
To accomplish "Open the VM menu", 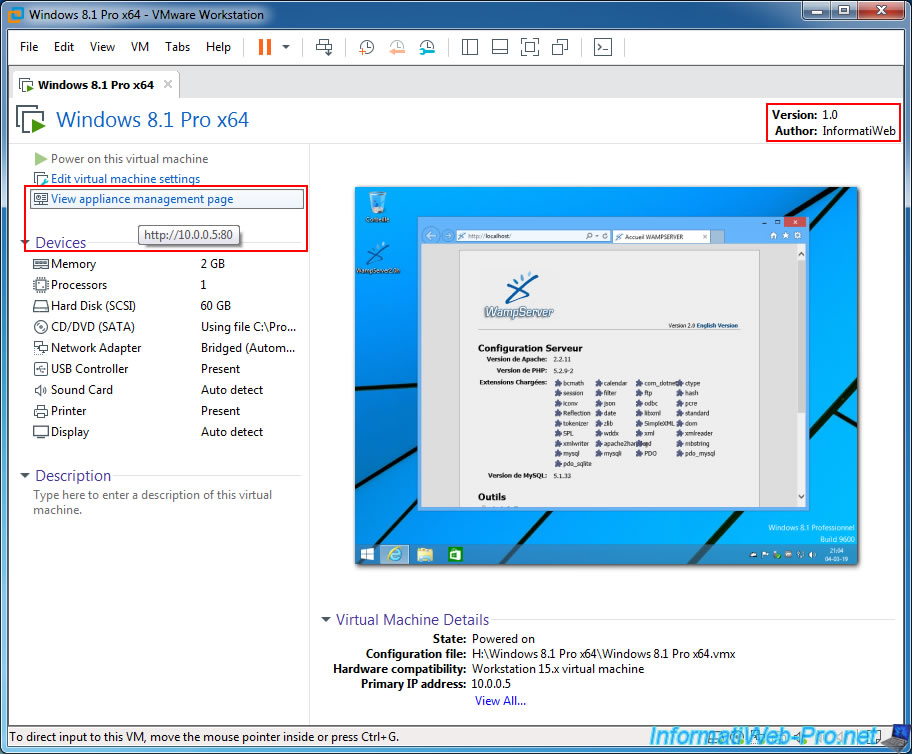I will point(140,47).
